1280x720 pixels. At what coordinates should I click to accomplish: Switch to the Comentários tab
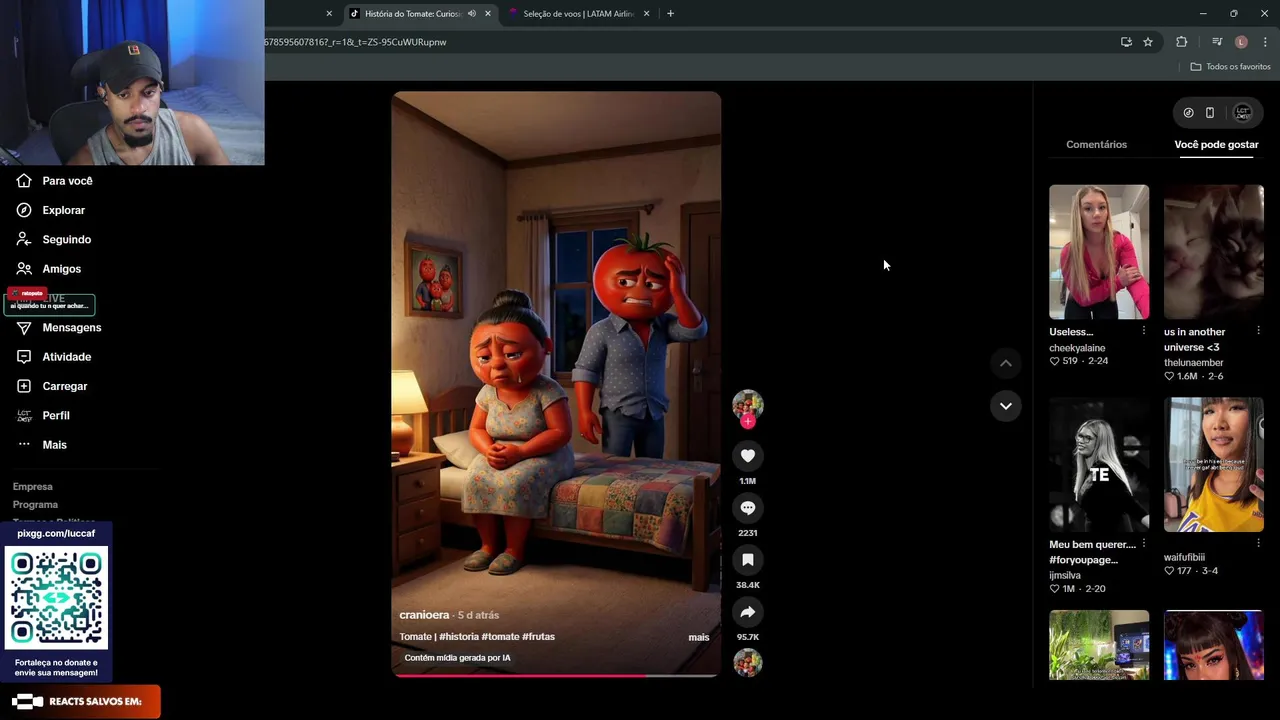click(x=1096, y=145)
